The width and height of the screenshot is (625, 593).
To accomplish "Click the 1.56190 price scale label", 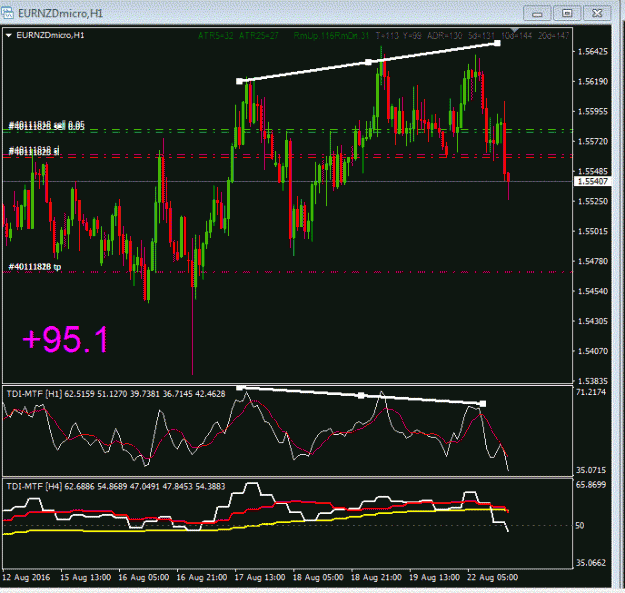I will pyautogui.click(x=593, y=81).
